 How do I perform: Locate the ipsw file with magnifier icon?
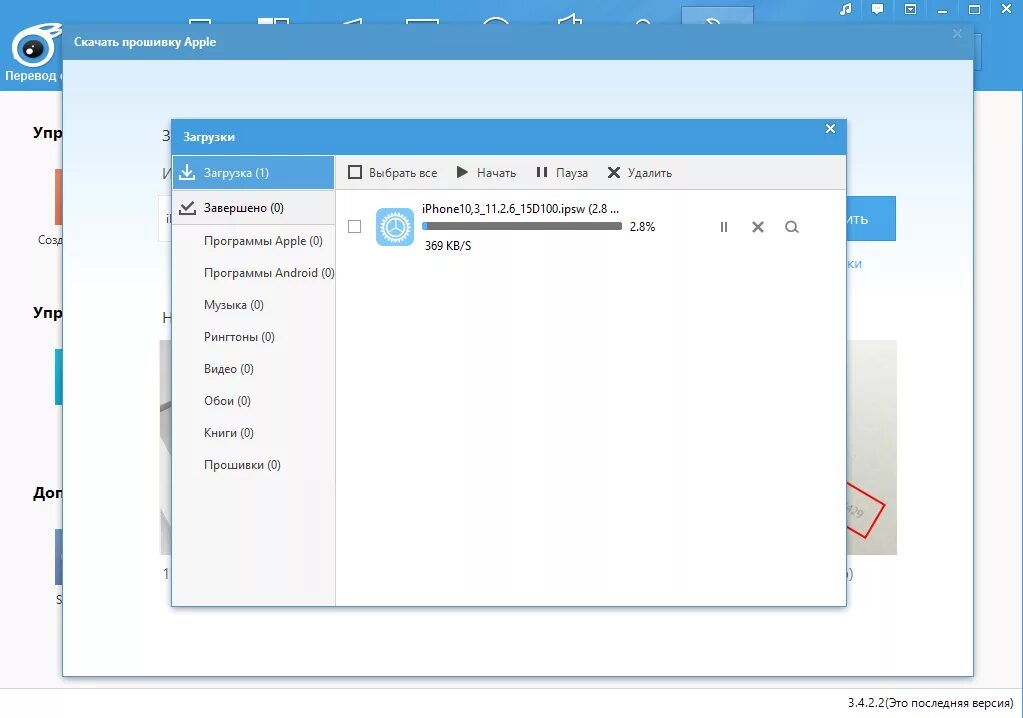[791, 227]
